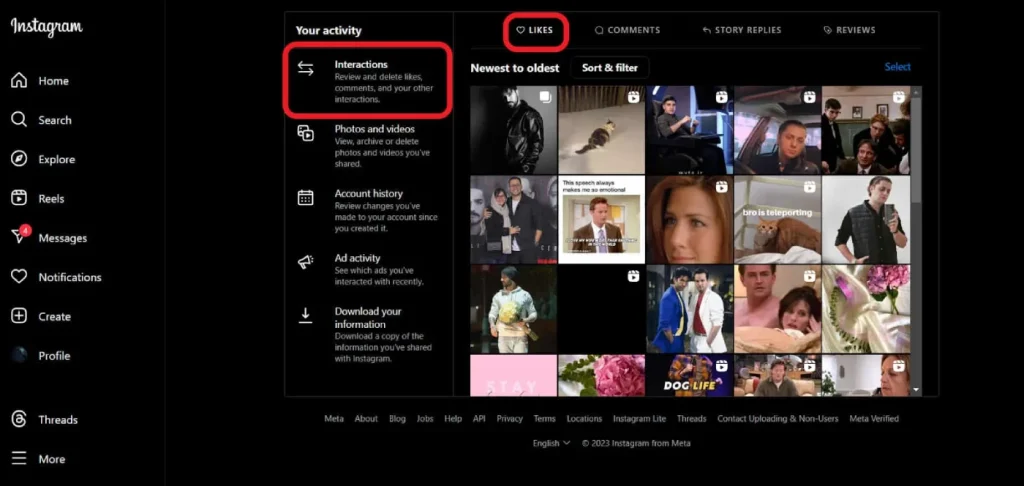Switch to the Reviews tab
Screen dimensions: 1024x486
point(849,30)
